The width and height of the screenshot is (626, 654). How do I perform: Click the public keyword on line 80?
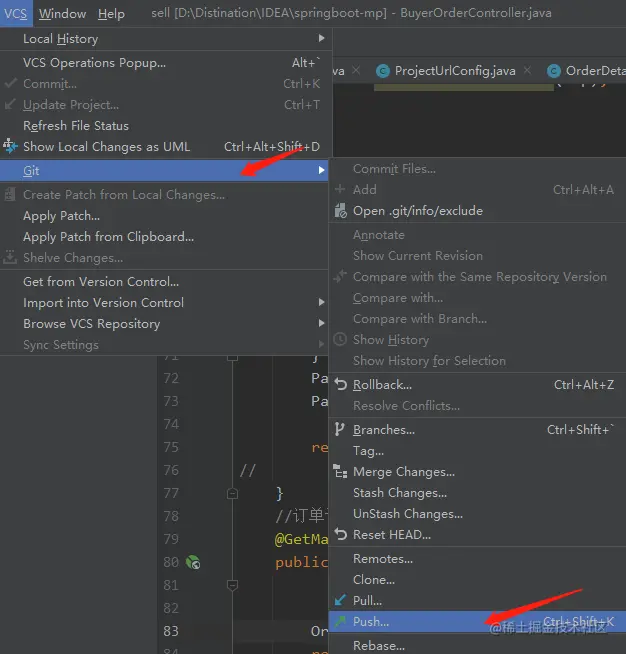(302, 562)
